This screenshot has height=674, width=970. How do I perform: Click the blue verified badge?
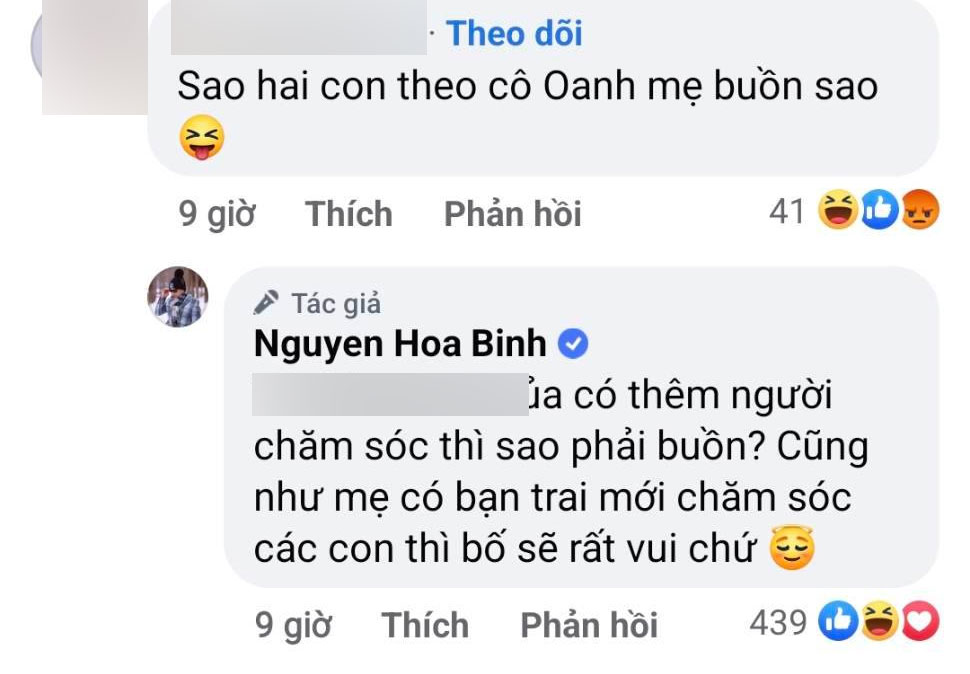573,345
